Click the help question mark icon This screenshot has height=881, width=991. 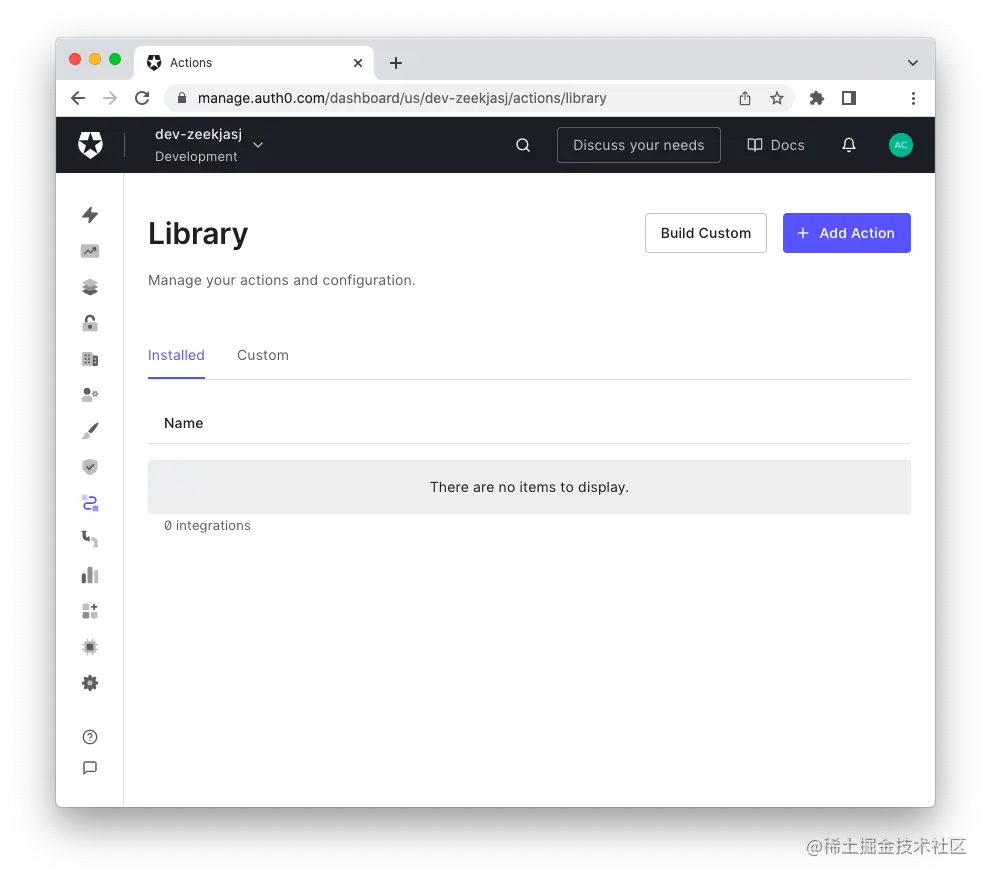pyautogui.click(x=89, y=736)
